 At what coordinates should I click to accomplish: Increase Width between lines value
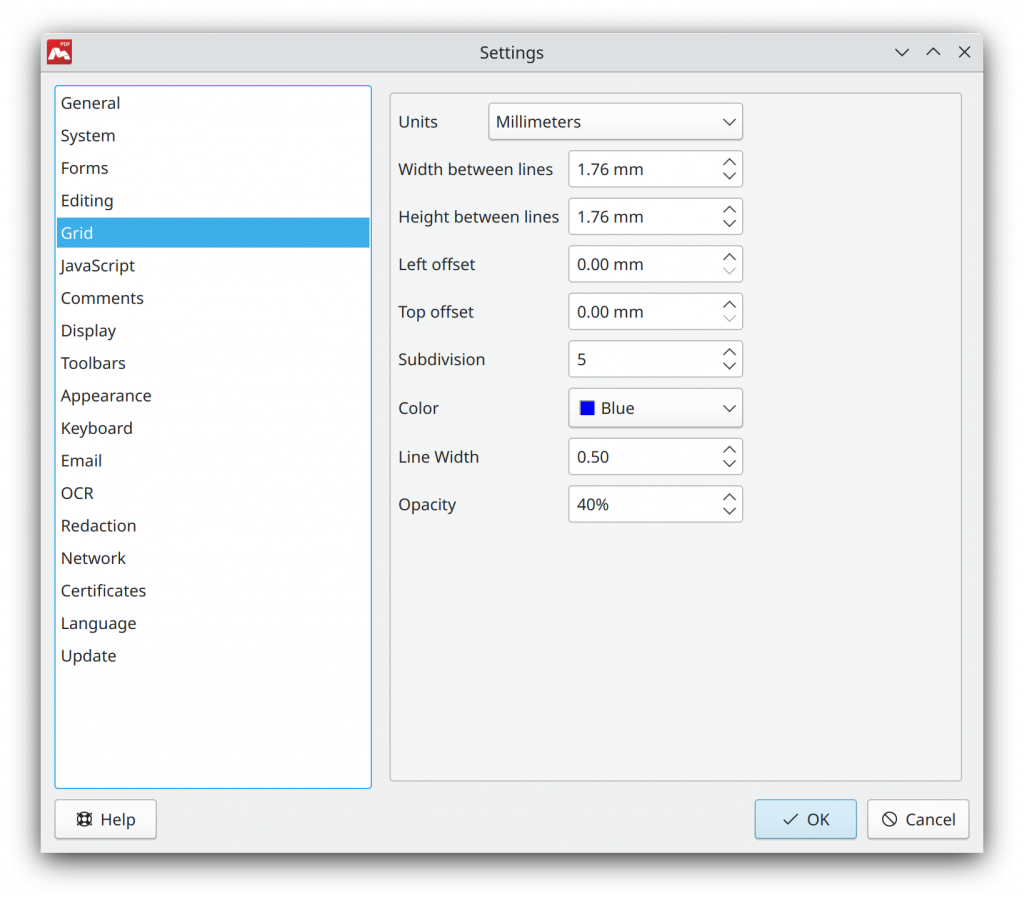[x=729, y=162]
